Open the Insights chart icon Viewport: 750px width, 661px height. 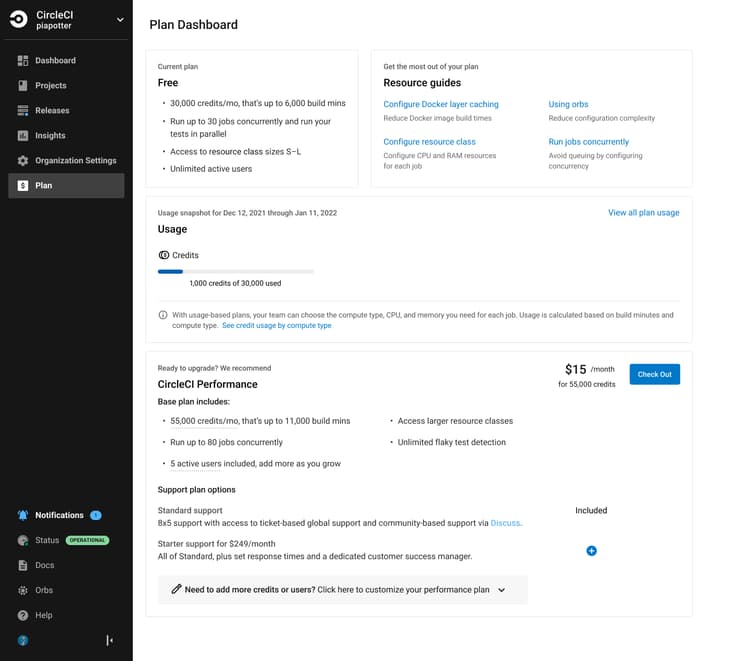pos(23,136)
